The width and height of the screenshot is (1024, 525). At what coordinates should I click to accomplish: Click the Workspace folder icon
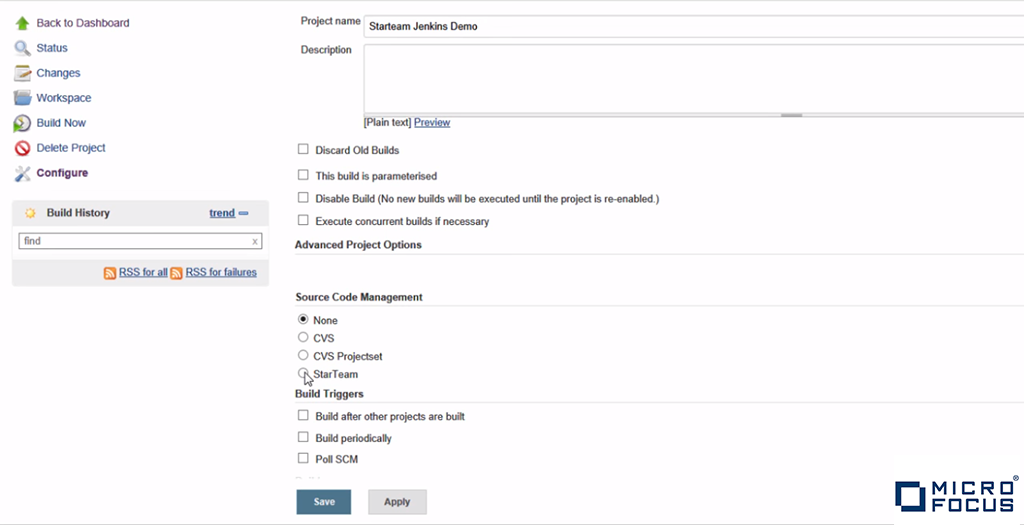click(22, 98)
